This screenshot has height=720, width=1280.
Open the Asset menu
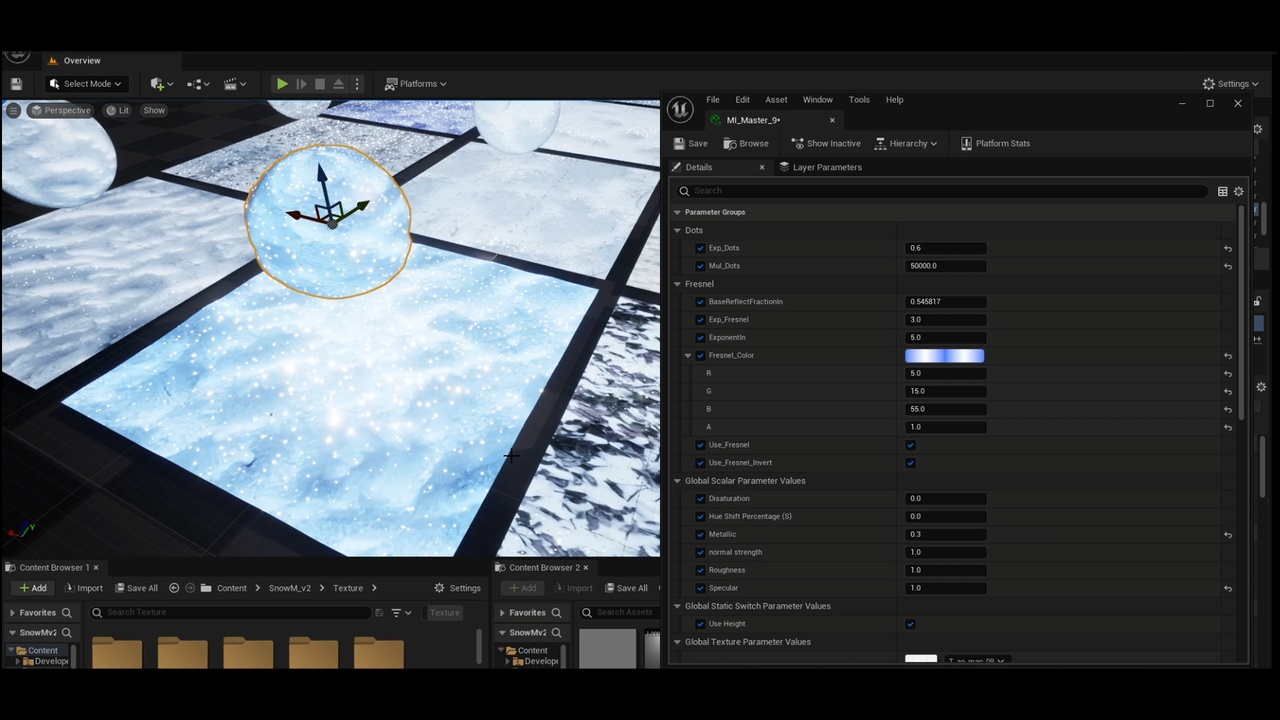click(776, 100)
